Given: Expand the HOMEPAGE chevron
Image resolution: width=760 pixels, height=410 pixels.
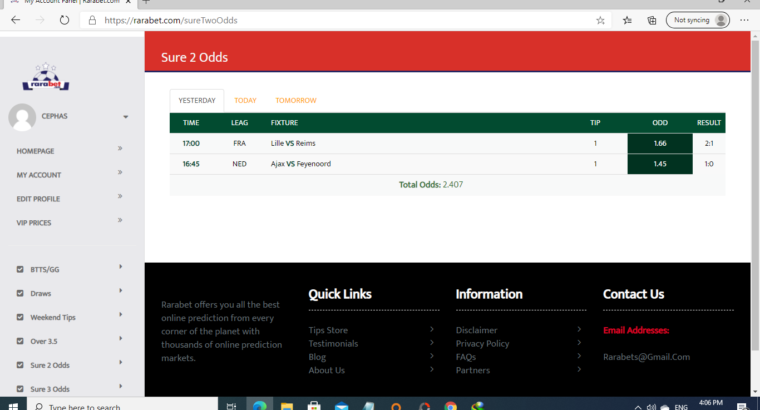Looking at the screenshot, I should 120,148.
